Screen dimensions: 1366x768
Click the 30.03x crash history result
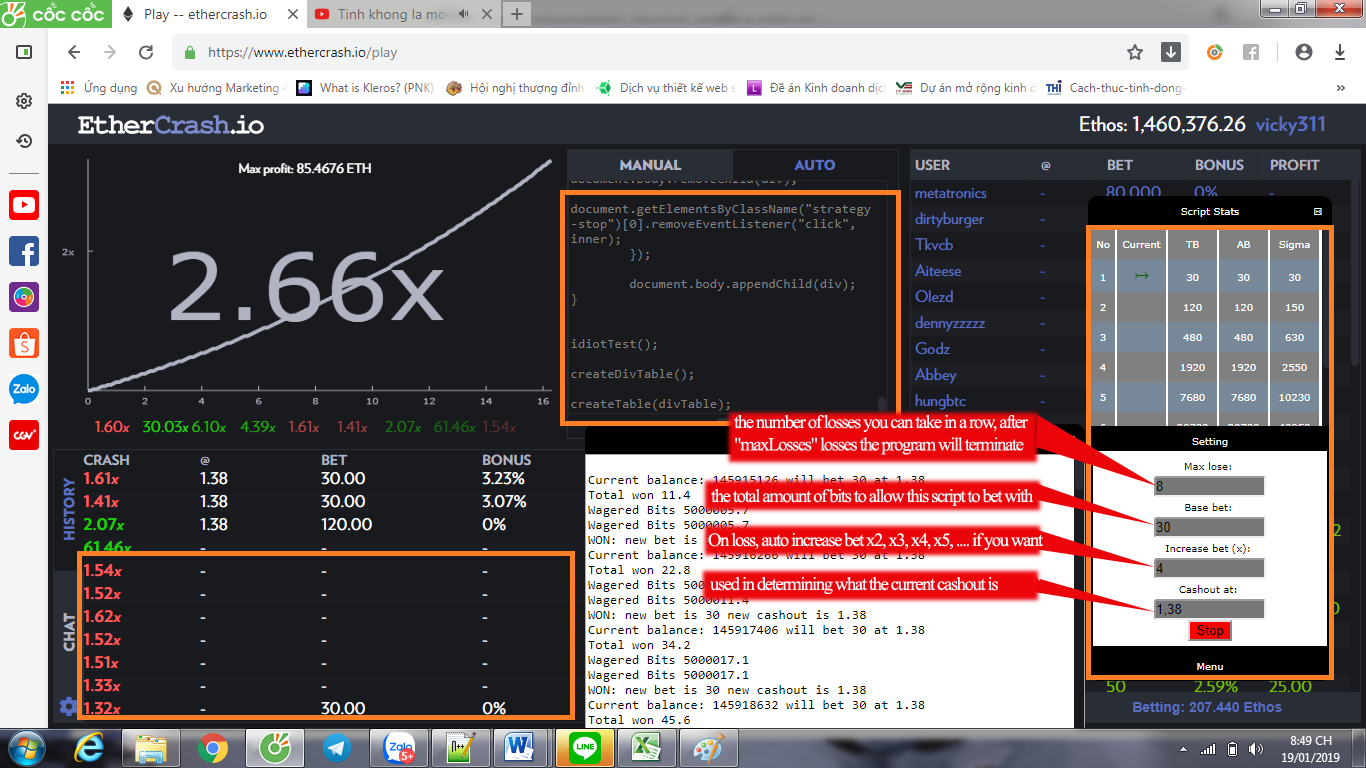pos(165,427)
